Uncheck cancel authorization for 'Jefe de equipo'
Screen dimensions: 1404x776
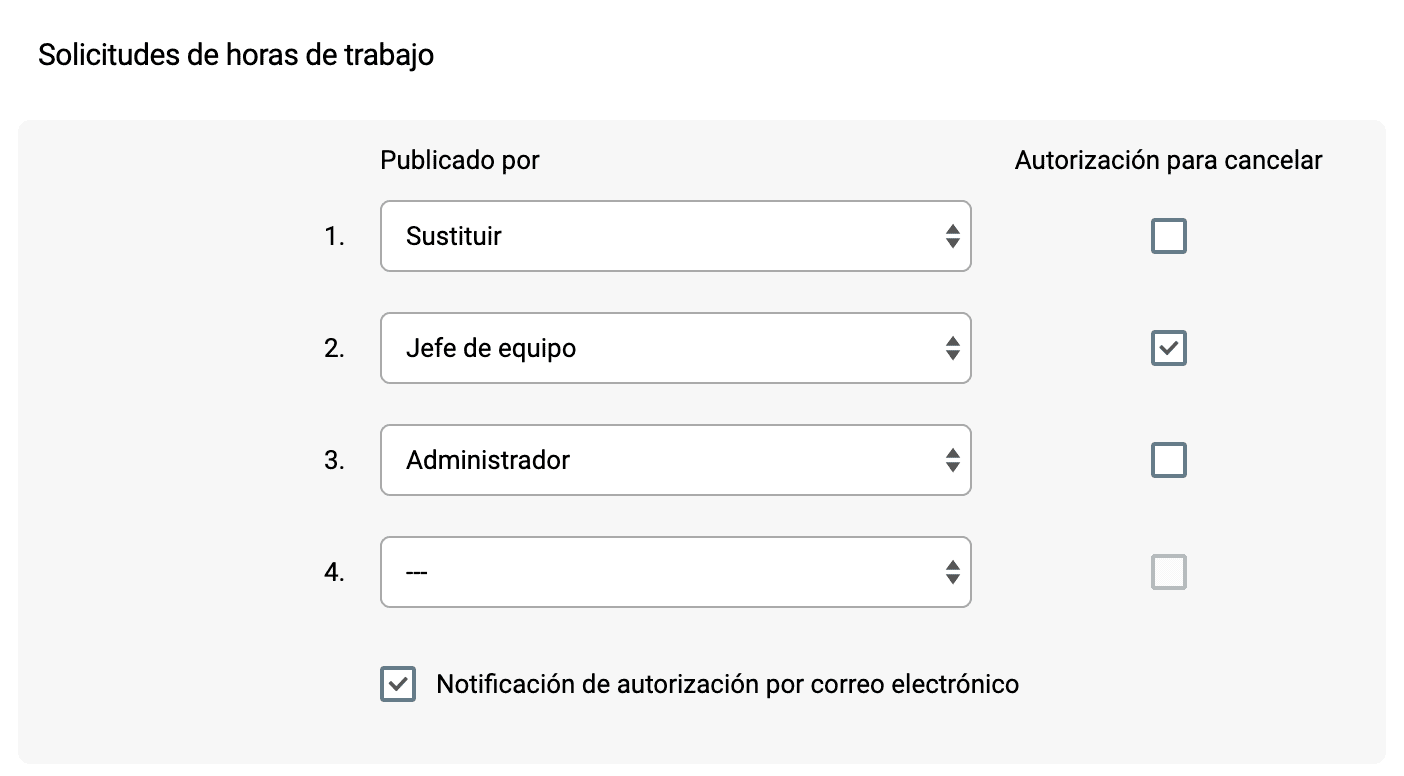click(1168, 347)
